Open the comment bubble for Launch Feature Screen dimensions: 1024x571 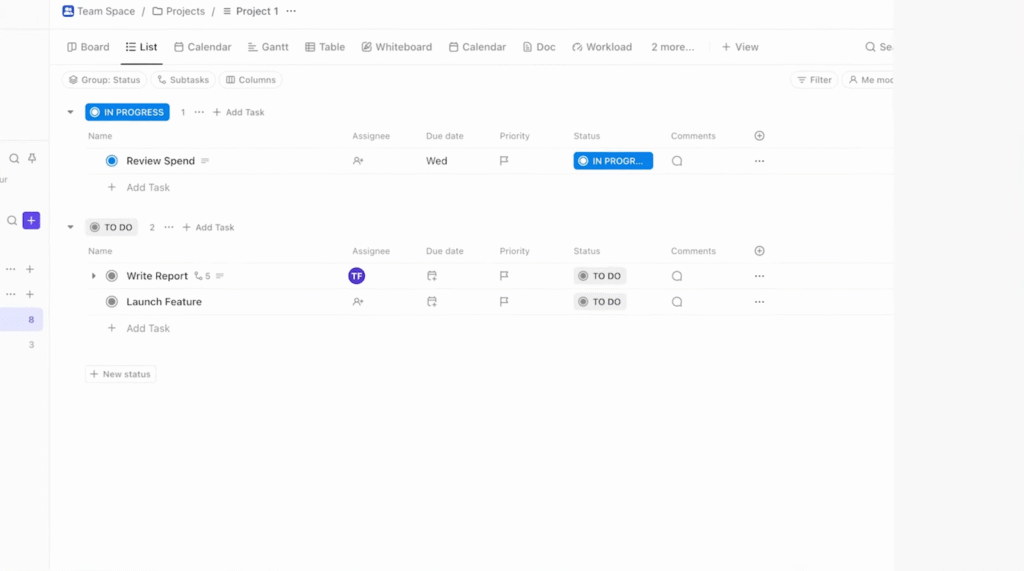[x=677, y=302]
